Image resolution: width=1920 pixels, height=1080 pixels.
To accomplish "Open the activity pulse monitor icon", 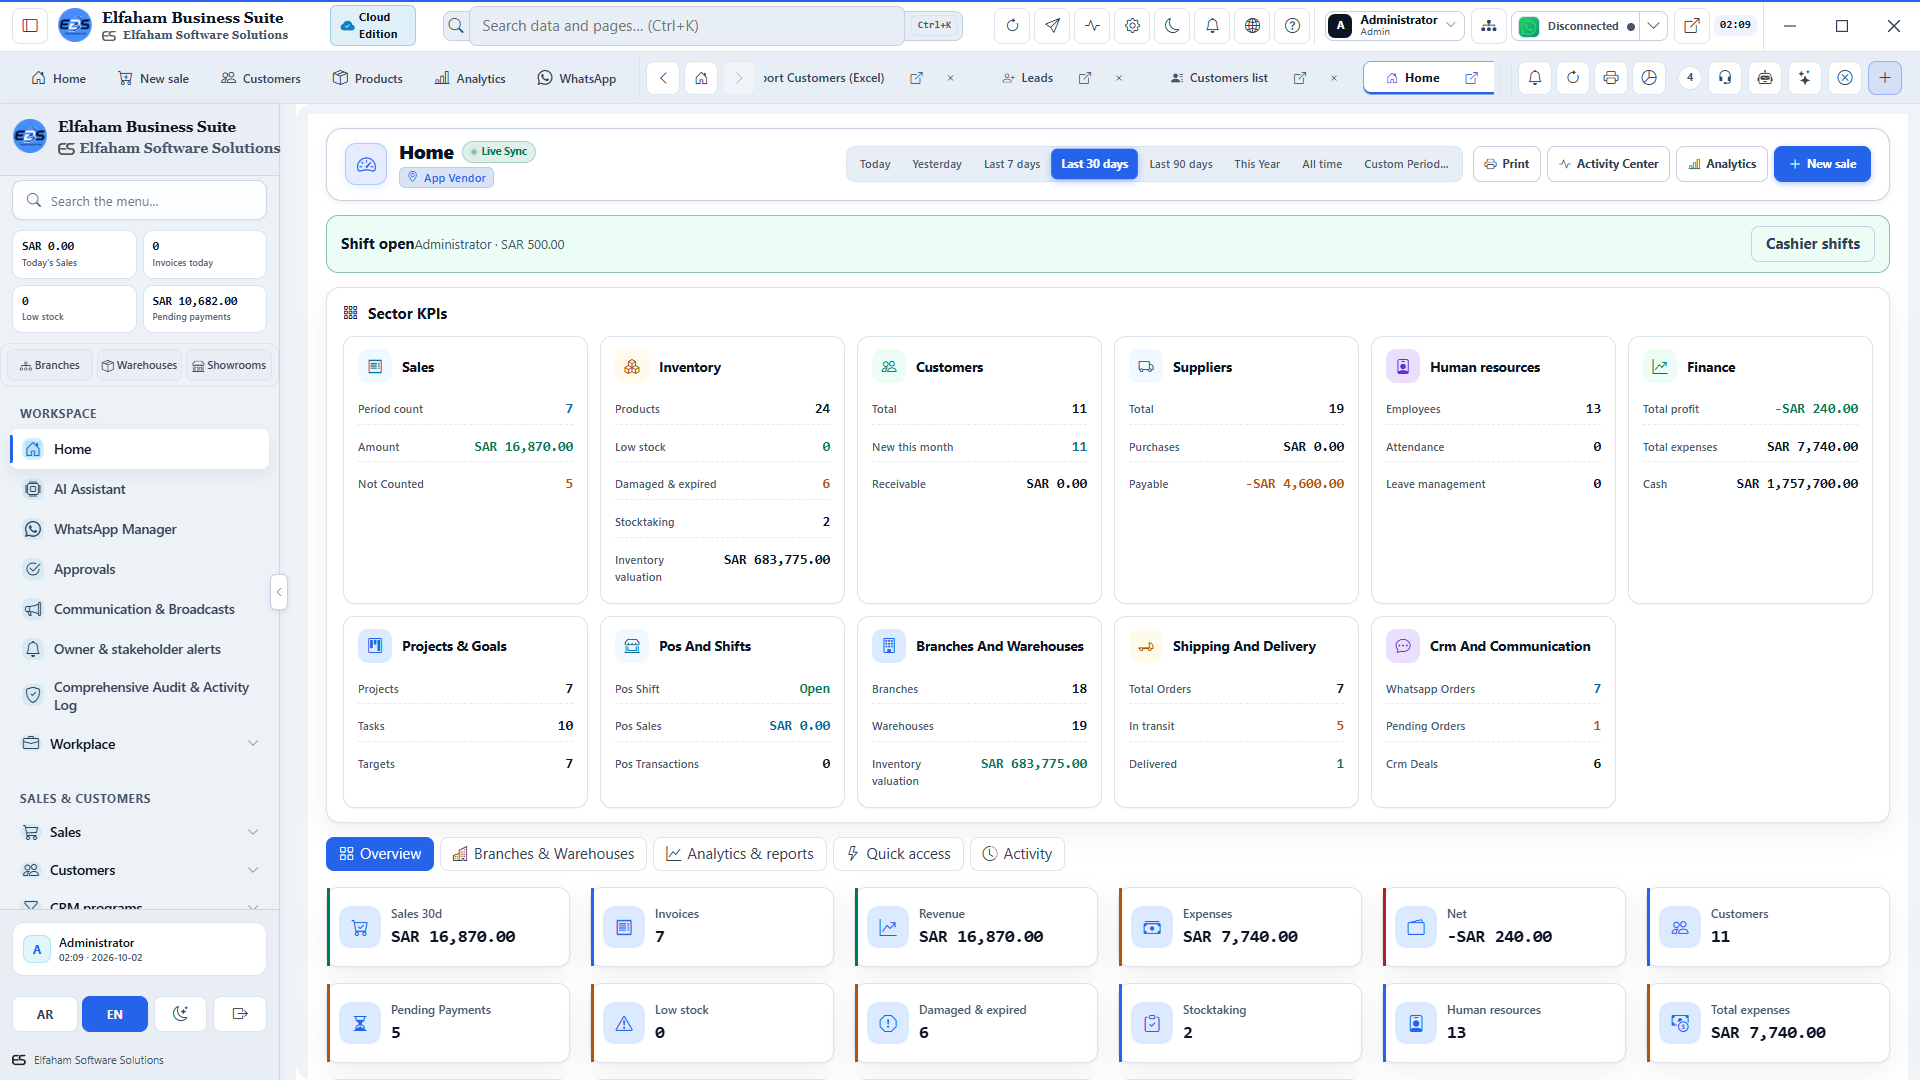I will 1092,26.
